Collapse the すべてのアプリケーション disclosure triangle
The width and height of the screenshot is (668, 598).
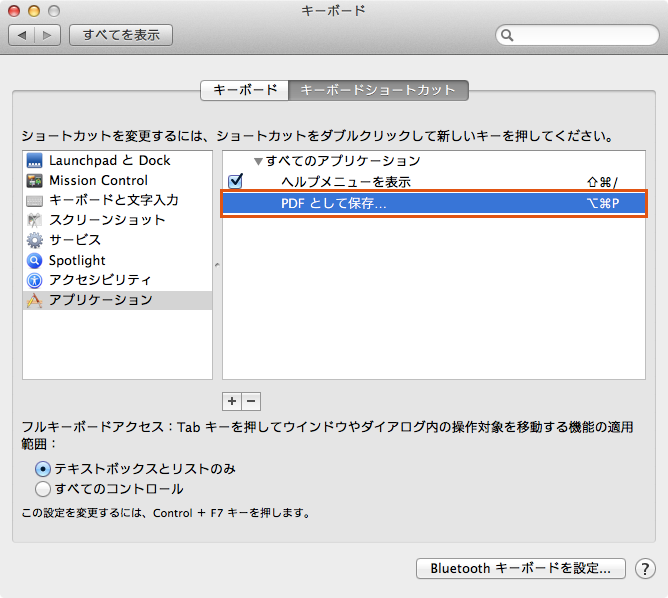coord(258,161)
